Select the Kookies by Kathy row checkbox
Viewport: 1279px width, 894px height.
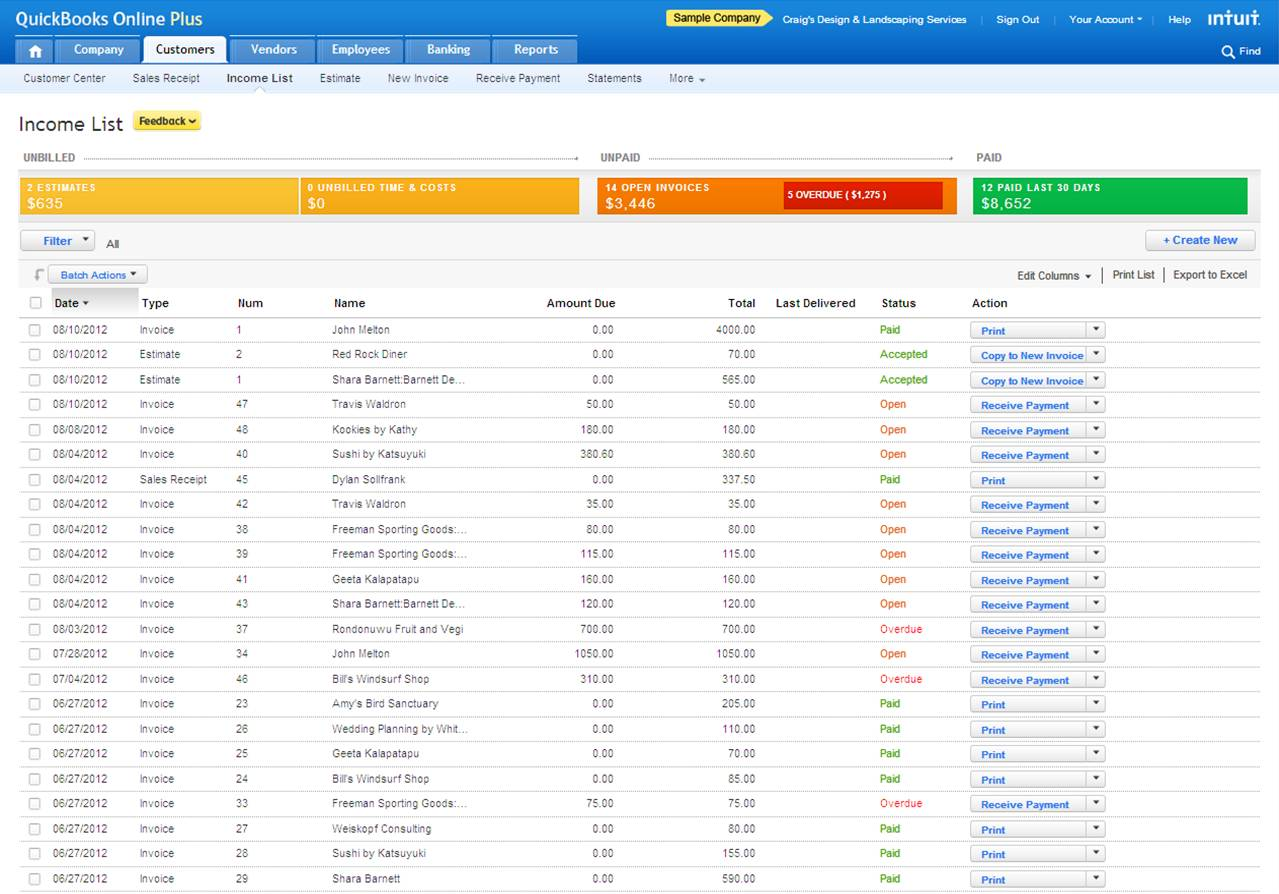tap(35, 430)
